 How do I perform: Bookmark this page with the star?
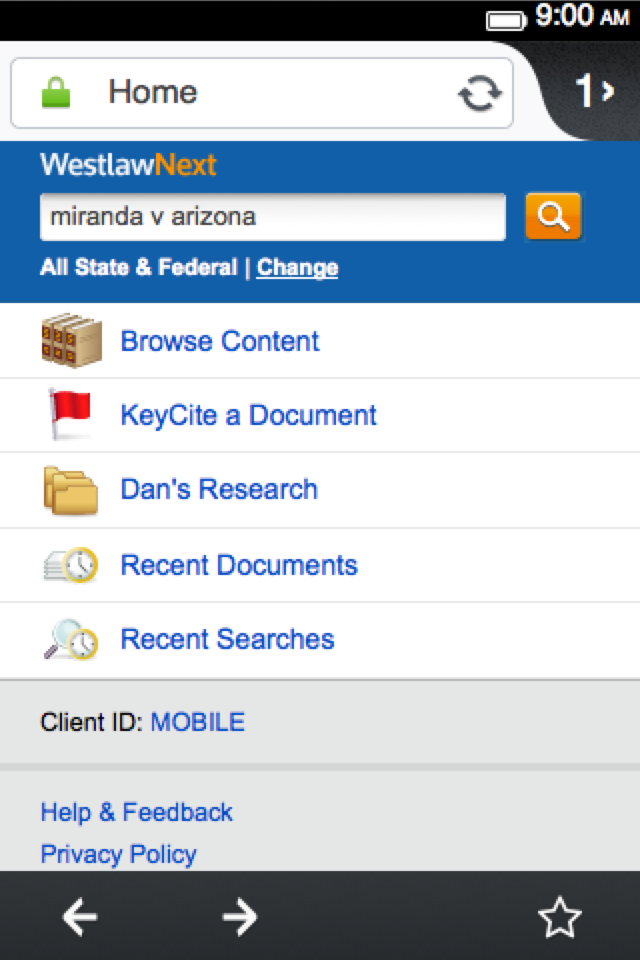(559, 917)
